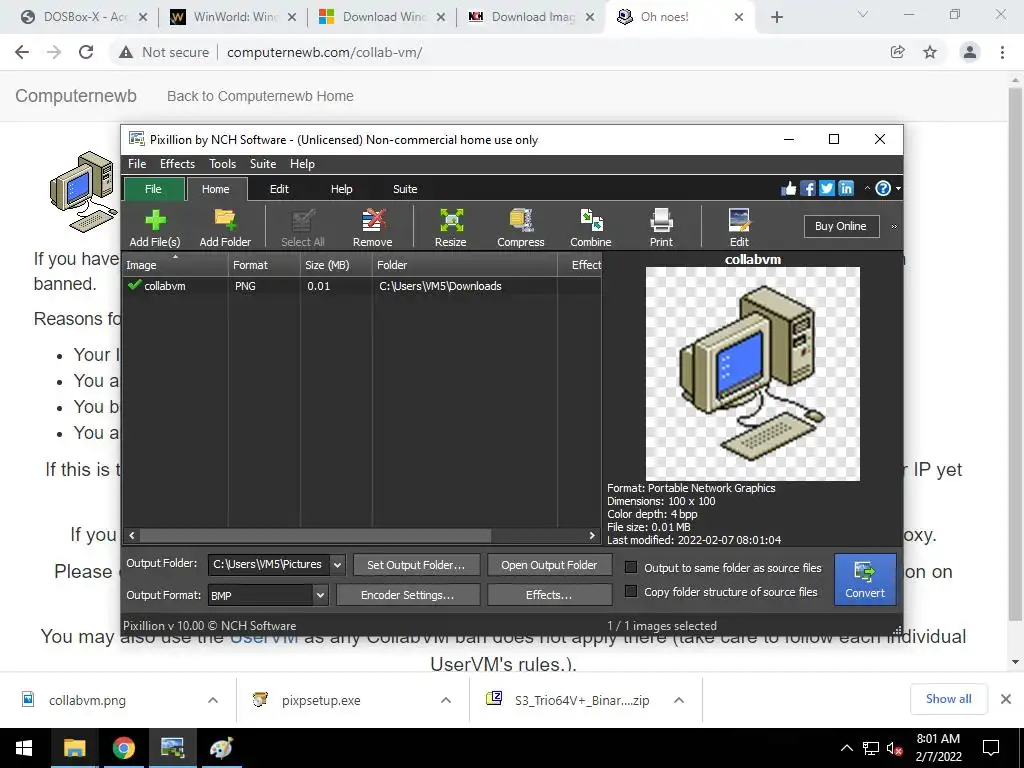1024x768 pixels.
Task: Open File Explorer from taskbar
Action: click(74, 748)
